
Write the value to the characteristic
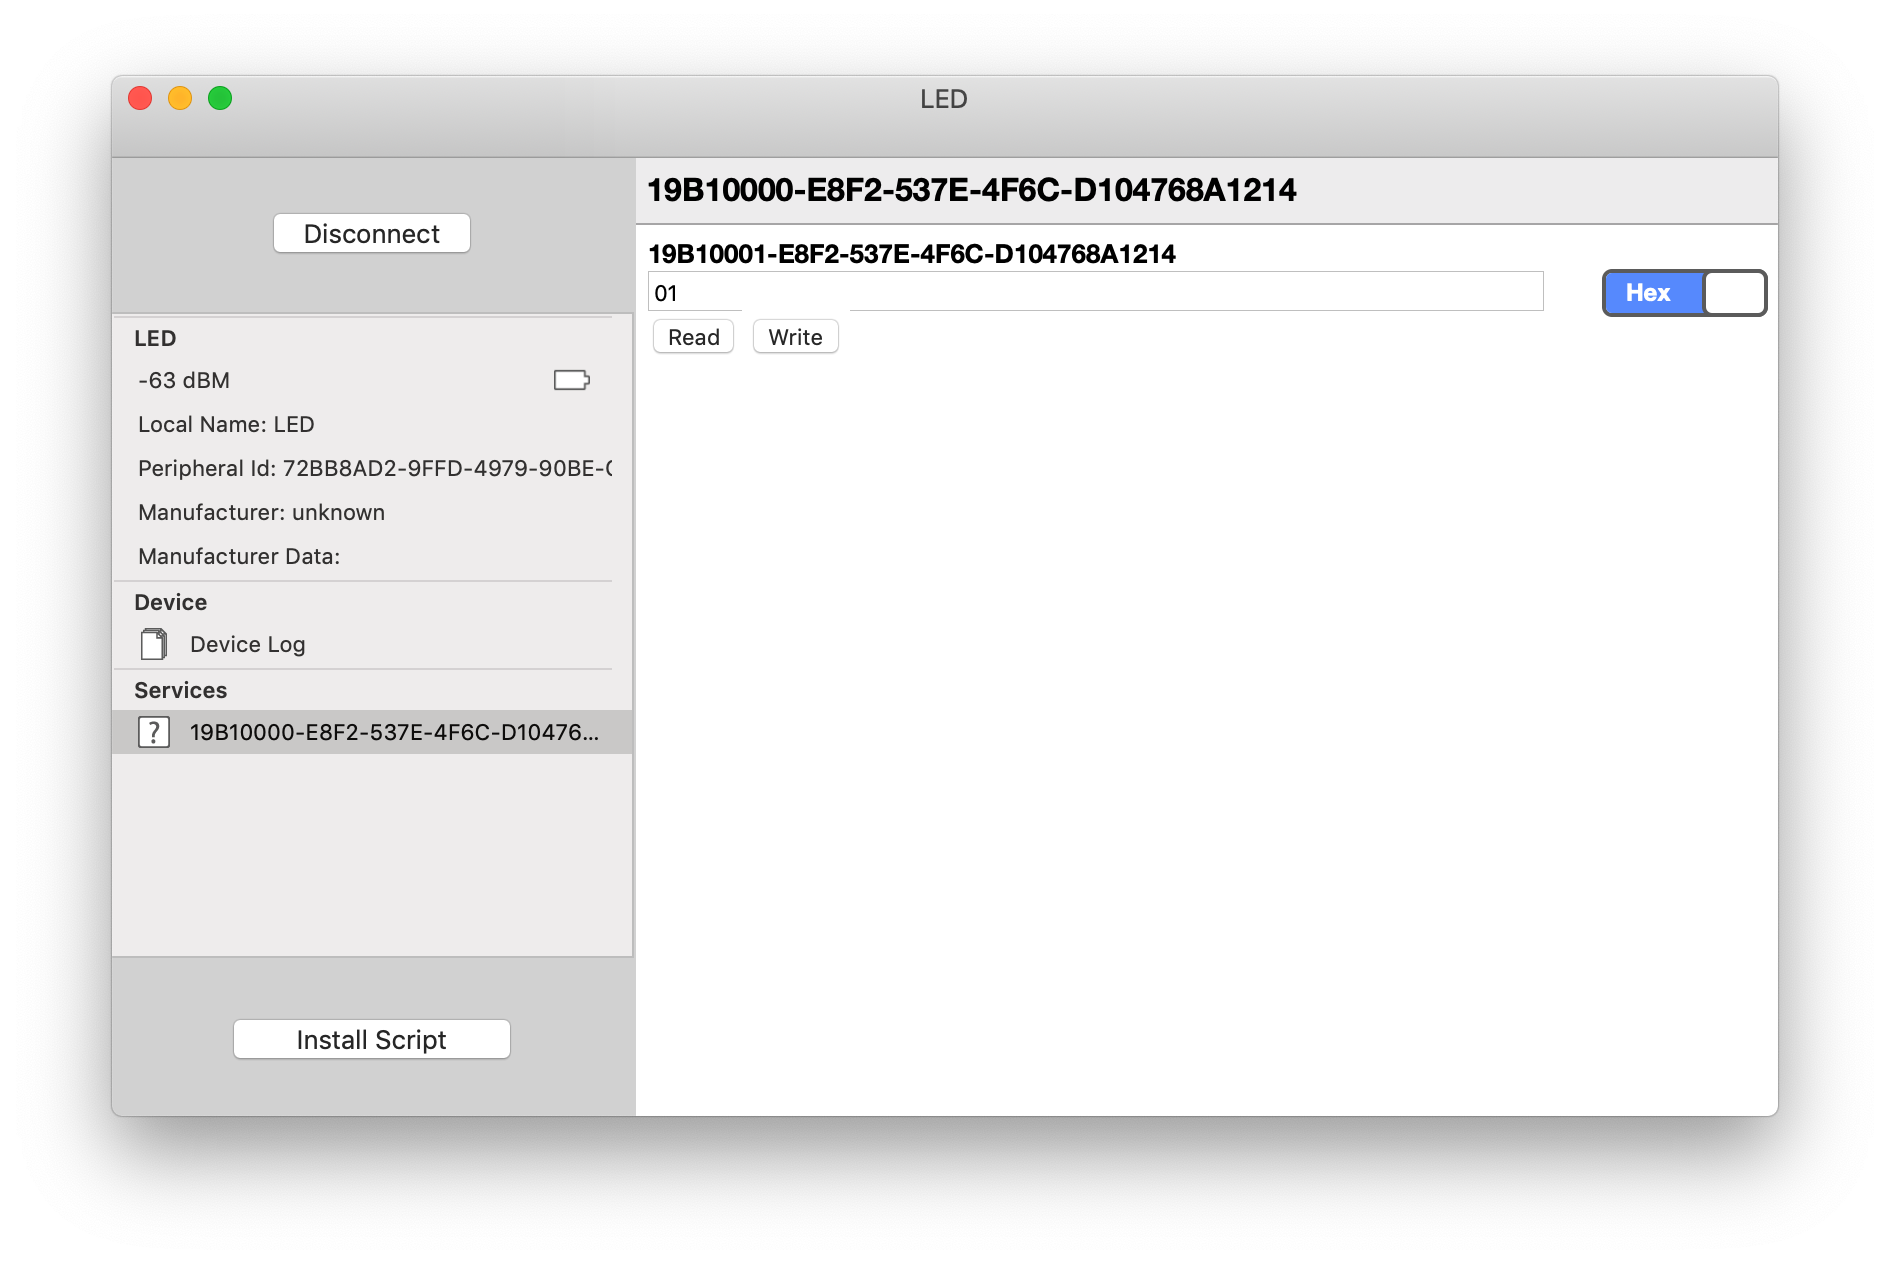coord(795,337)
